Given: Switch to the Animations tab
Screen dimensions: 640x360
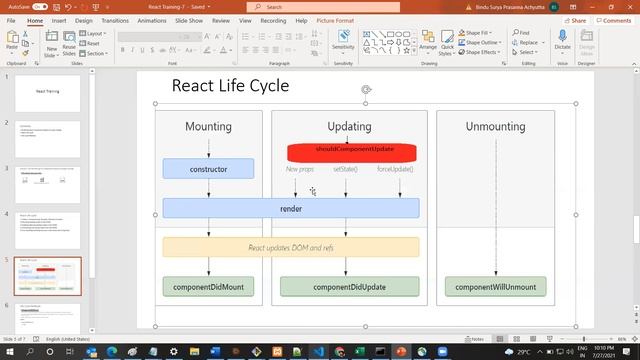Looking at the screenshot, I should point(152,20).
